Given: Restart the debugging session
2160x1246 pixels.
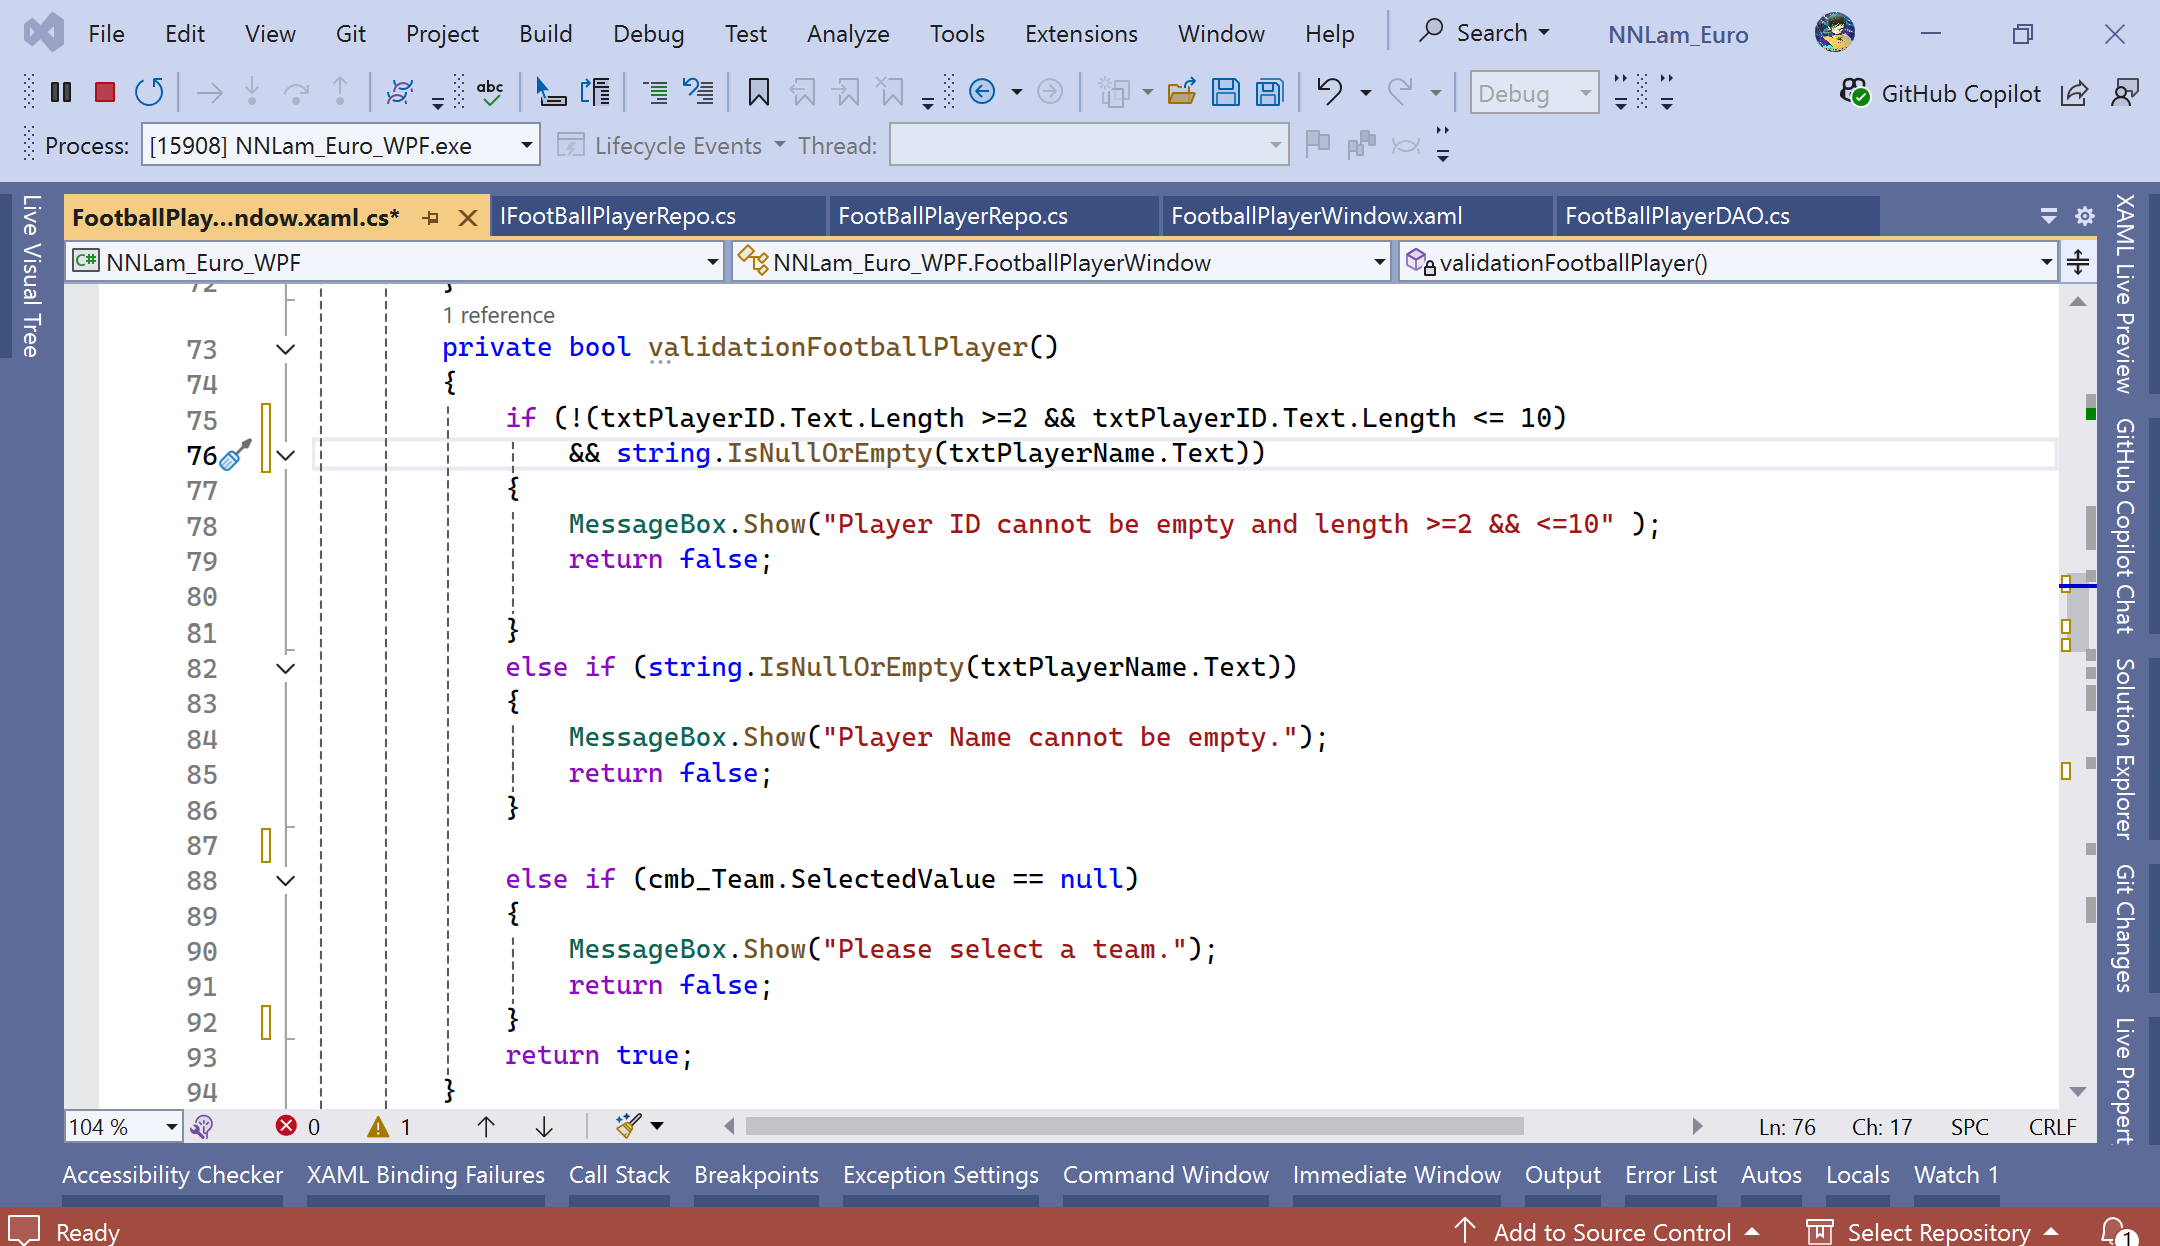Looking at the screenshot, I should coord(149,93).
